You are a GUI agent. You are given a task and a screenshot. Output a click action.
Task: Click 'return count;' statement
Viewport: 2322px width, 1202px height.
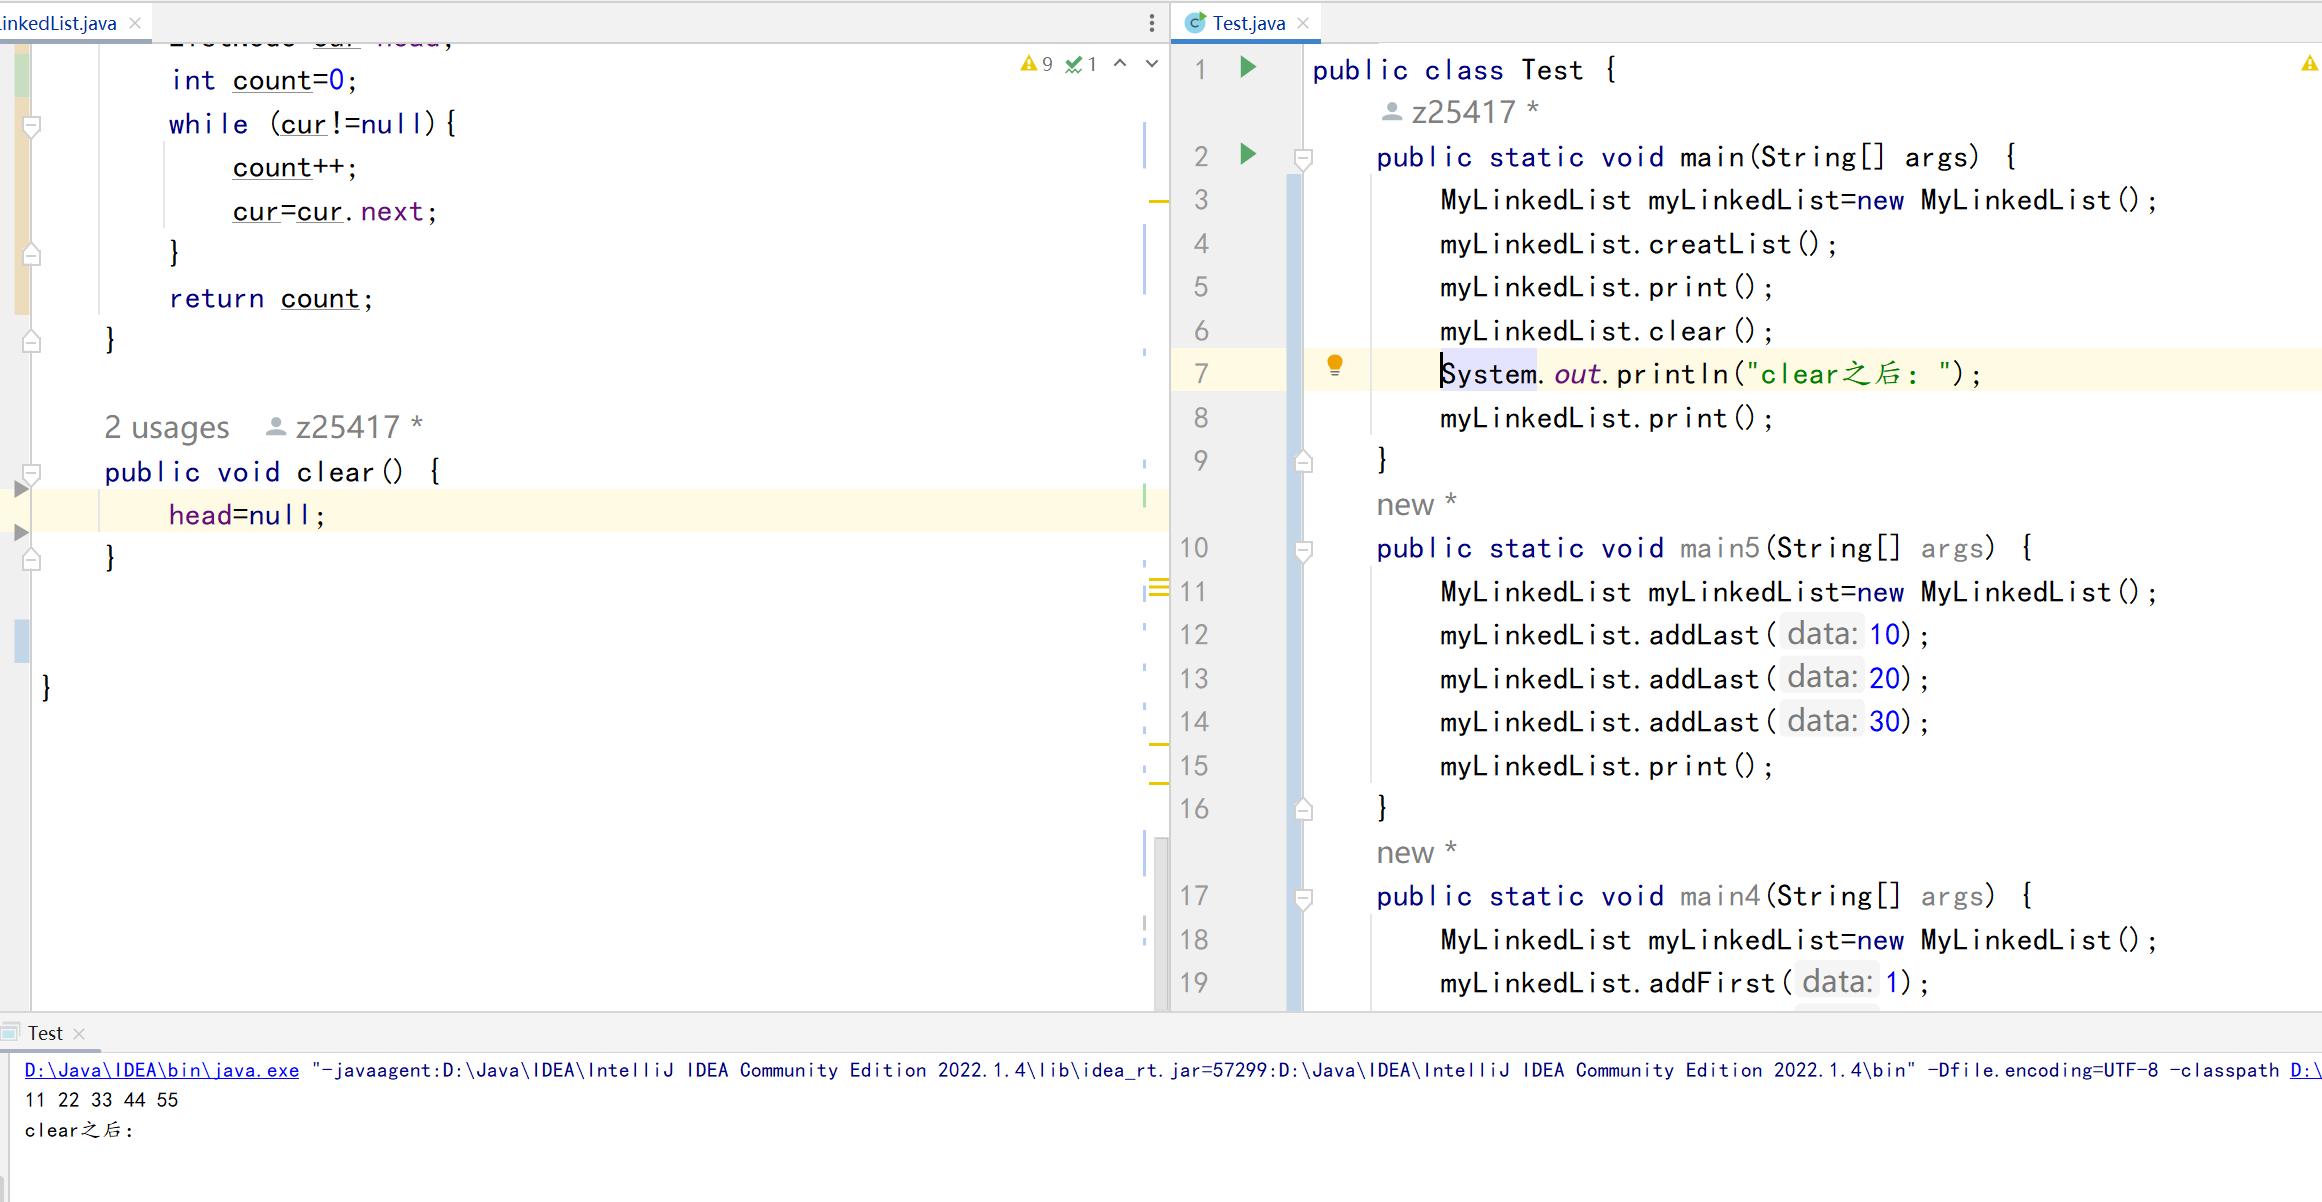(270, 298)
